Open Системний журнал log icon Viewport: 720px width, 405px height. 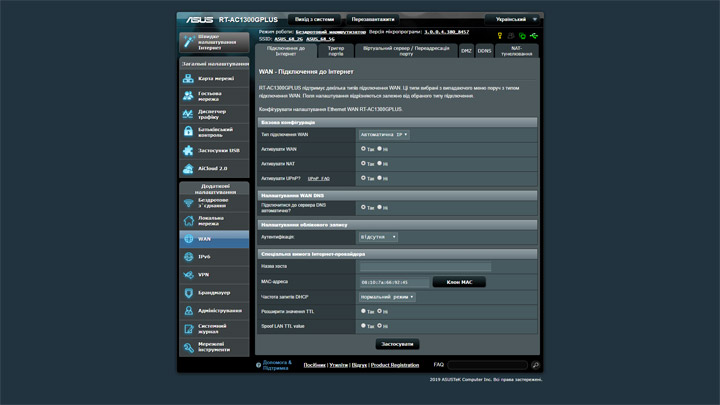click(x=188, y=329)
